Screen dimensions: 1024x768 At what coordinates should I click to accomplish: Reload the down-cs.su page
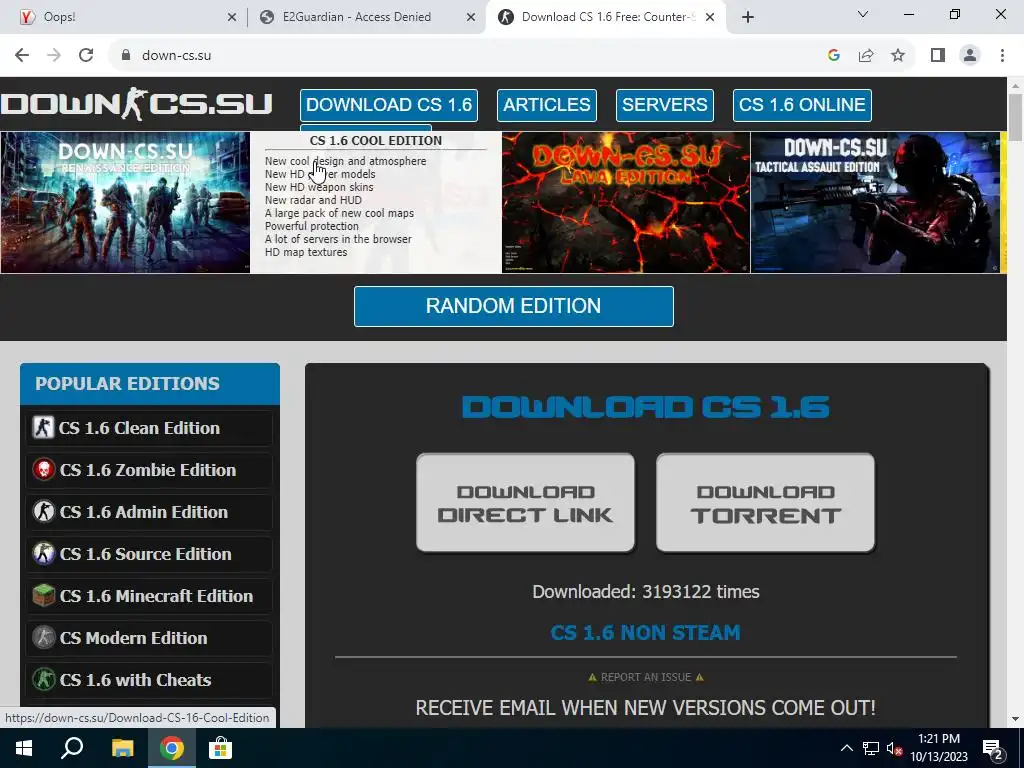tap(86, 56)
